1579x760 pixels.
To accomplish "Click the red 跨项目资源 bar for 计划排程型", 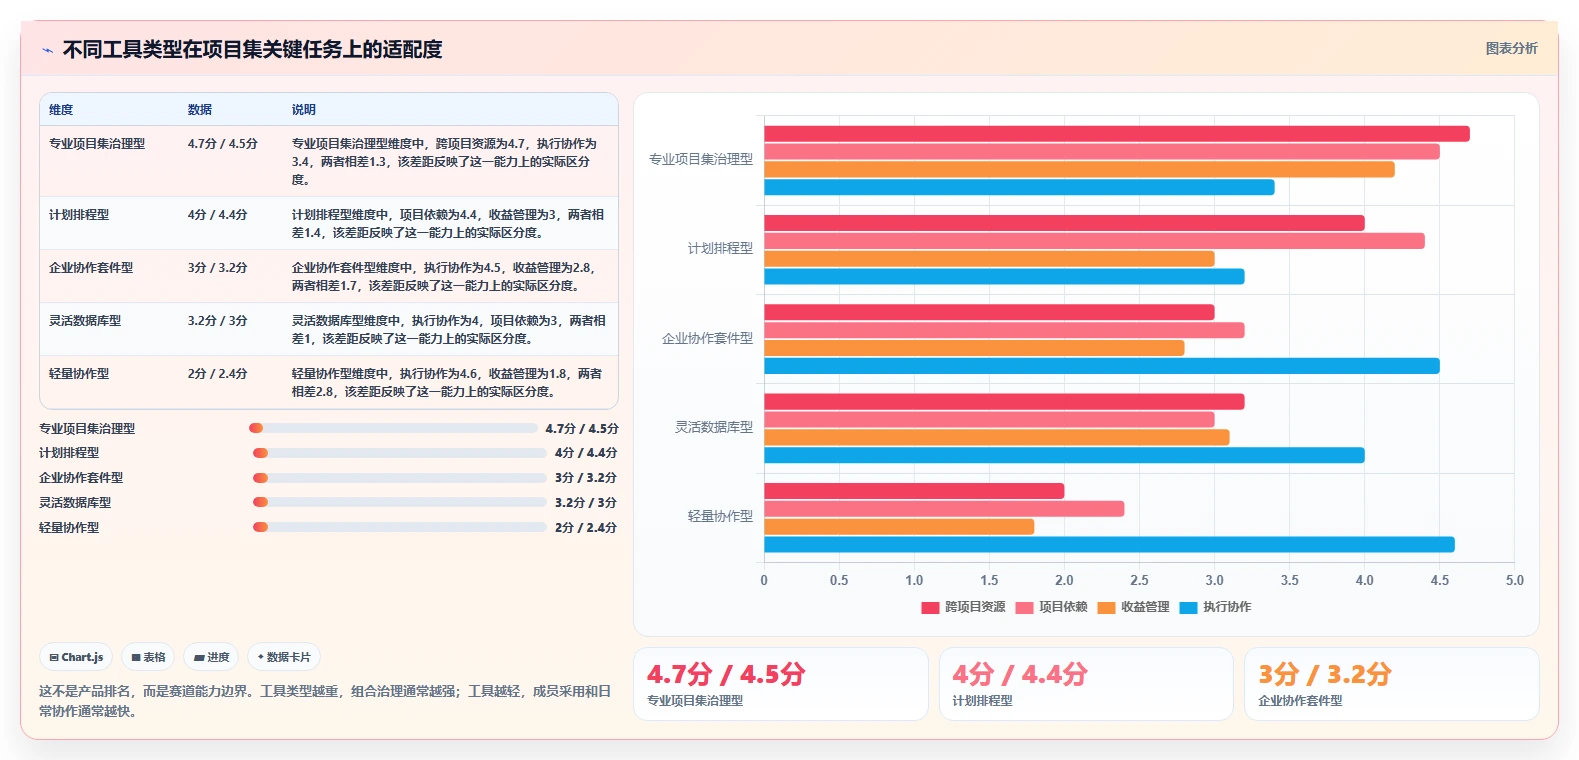I will pyautogui.click(x=1064, y=223).
